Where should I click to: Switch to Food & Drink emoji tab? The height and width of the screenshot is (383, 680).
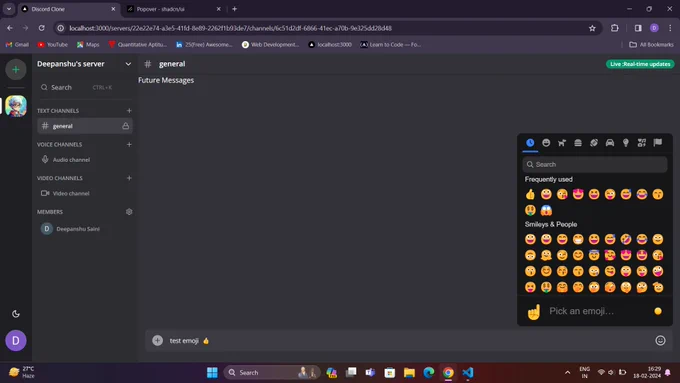[x=578, y=143]
